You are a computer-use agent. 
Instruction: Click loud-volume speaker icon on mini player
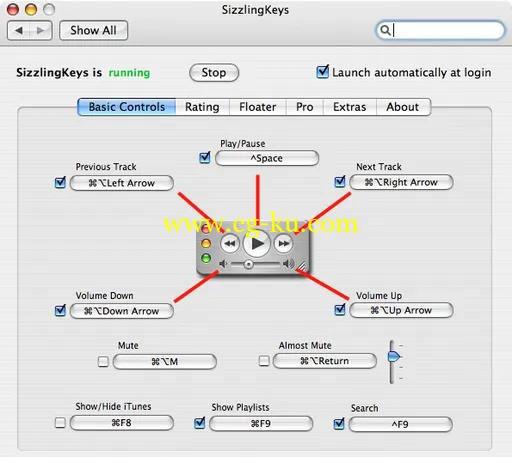[288, 264]
